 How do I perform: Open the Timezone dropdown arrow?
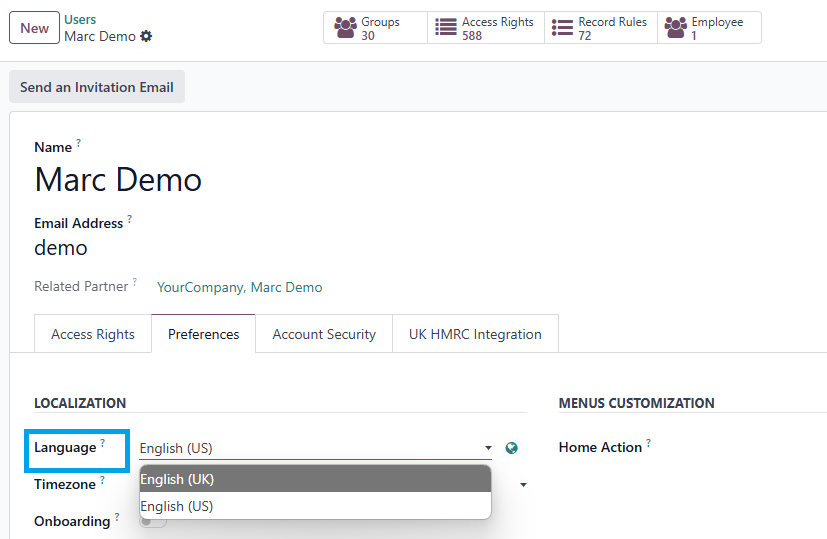tap(523, 485)
